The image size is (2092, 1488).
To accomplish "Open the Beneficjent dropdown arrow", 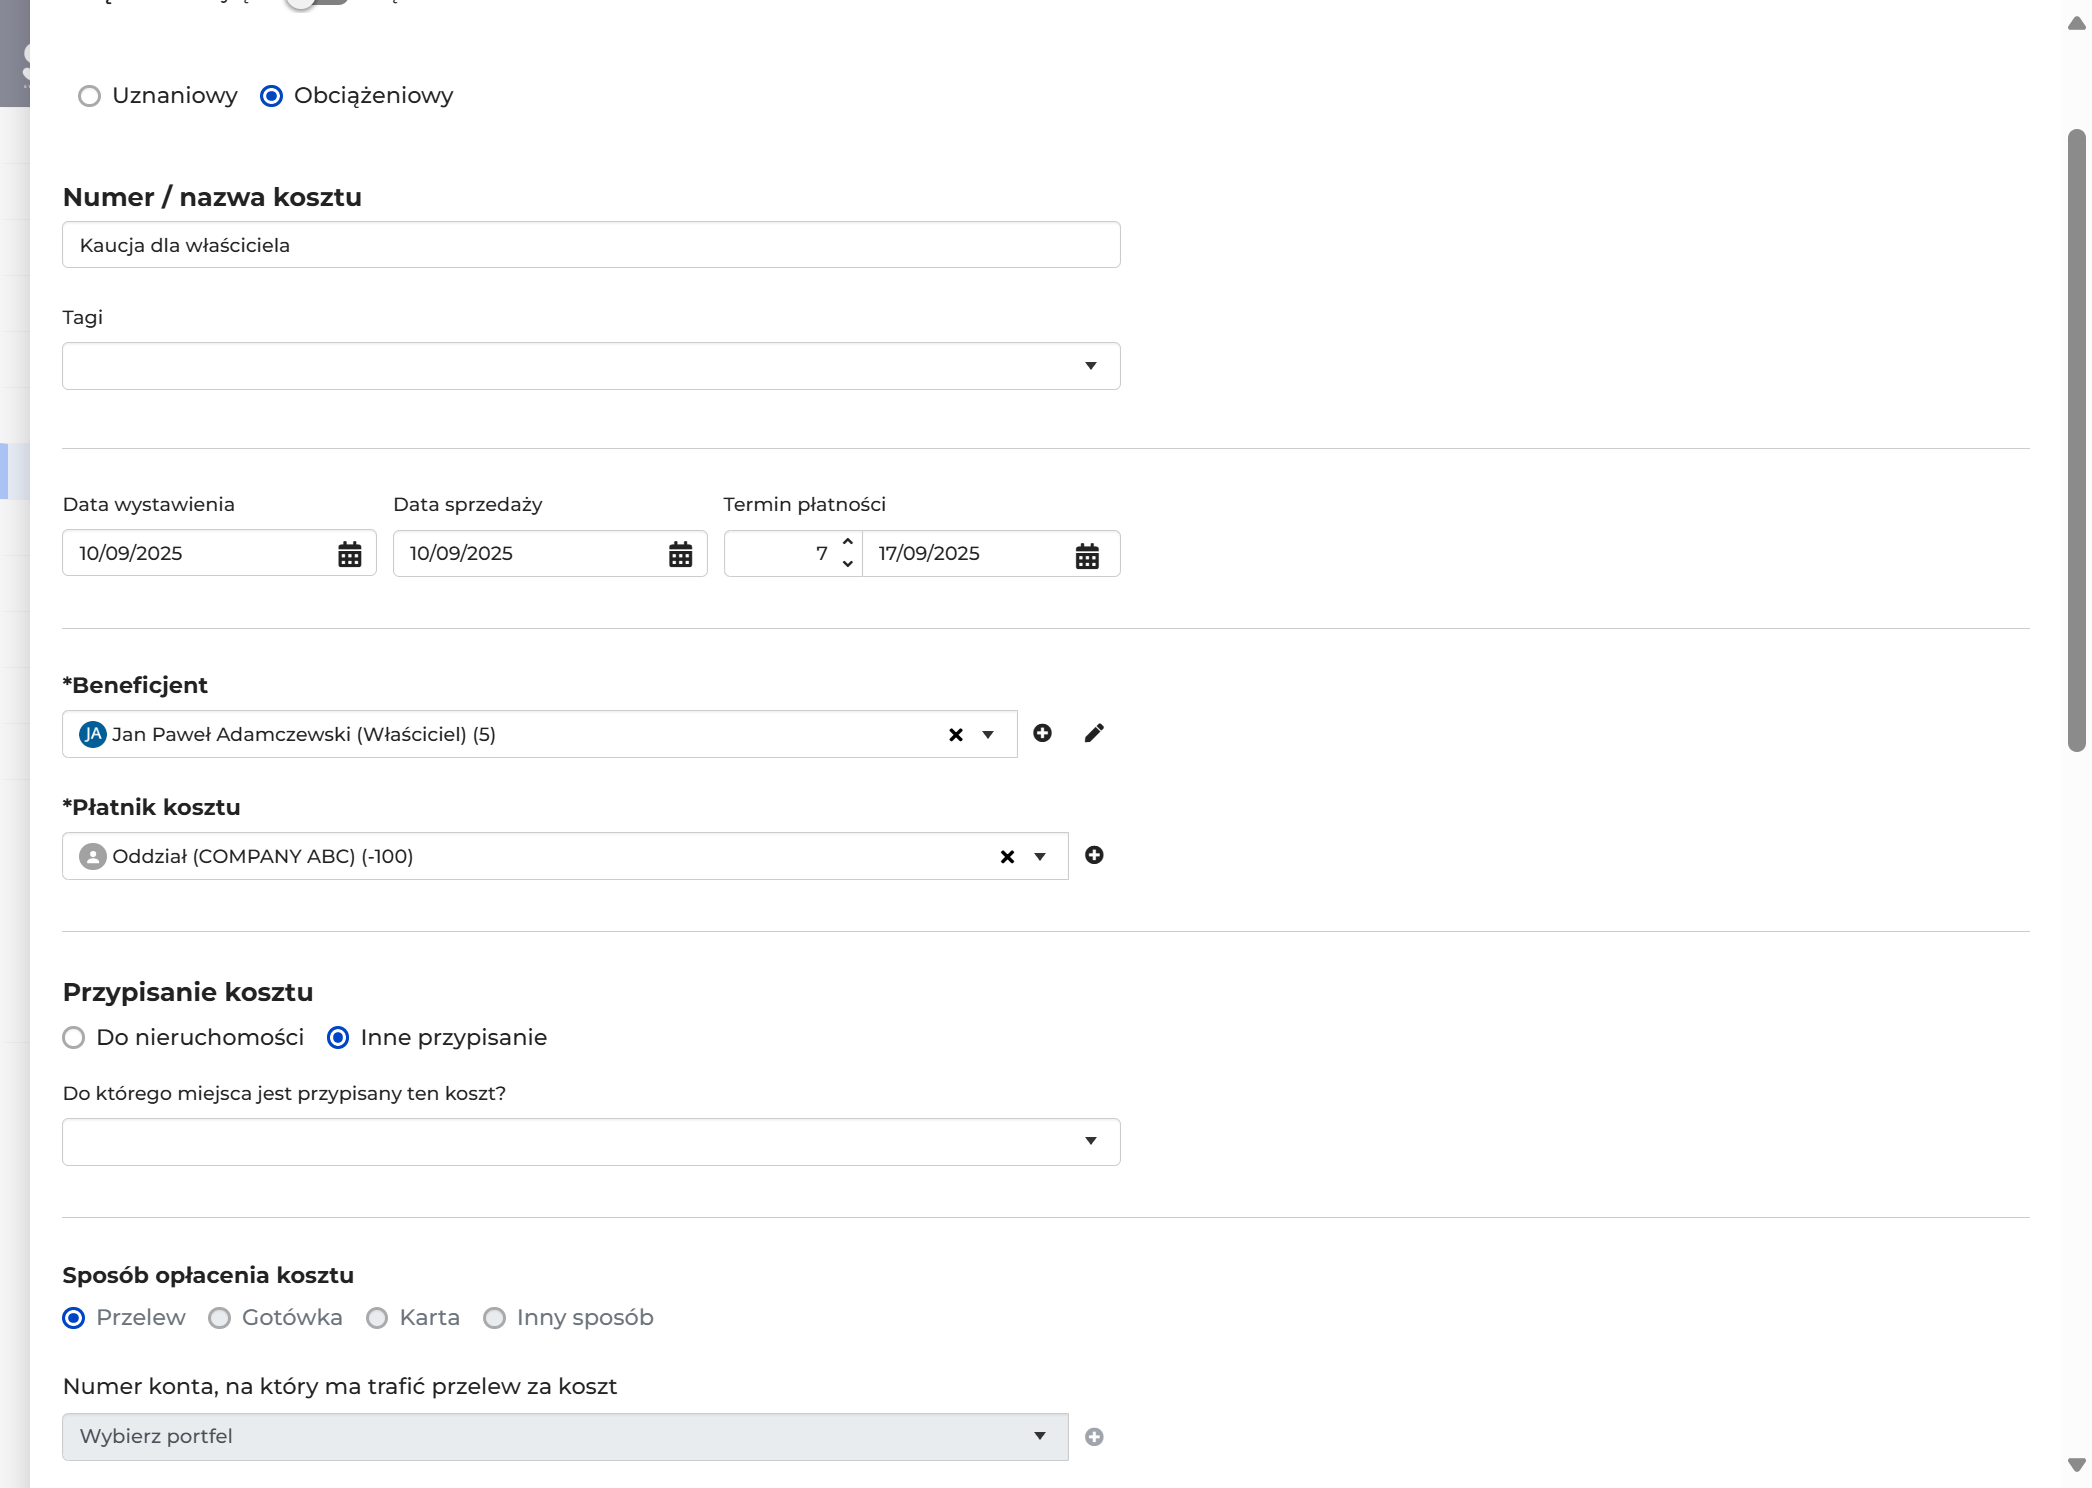I will pyautogui.click(x=988, y=735).
